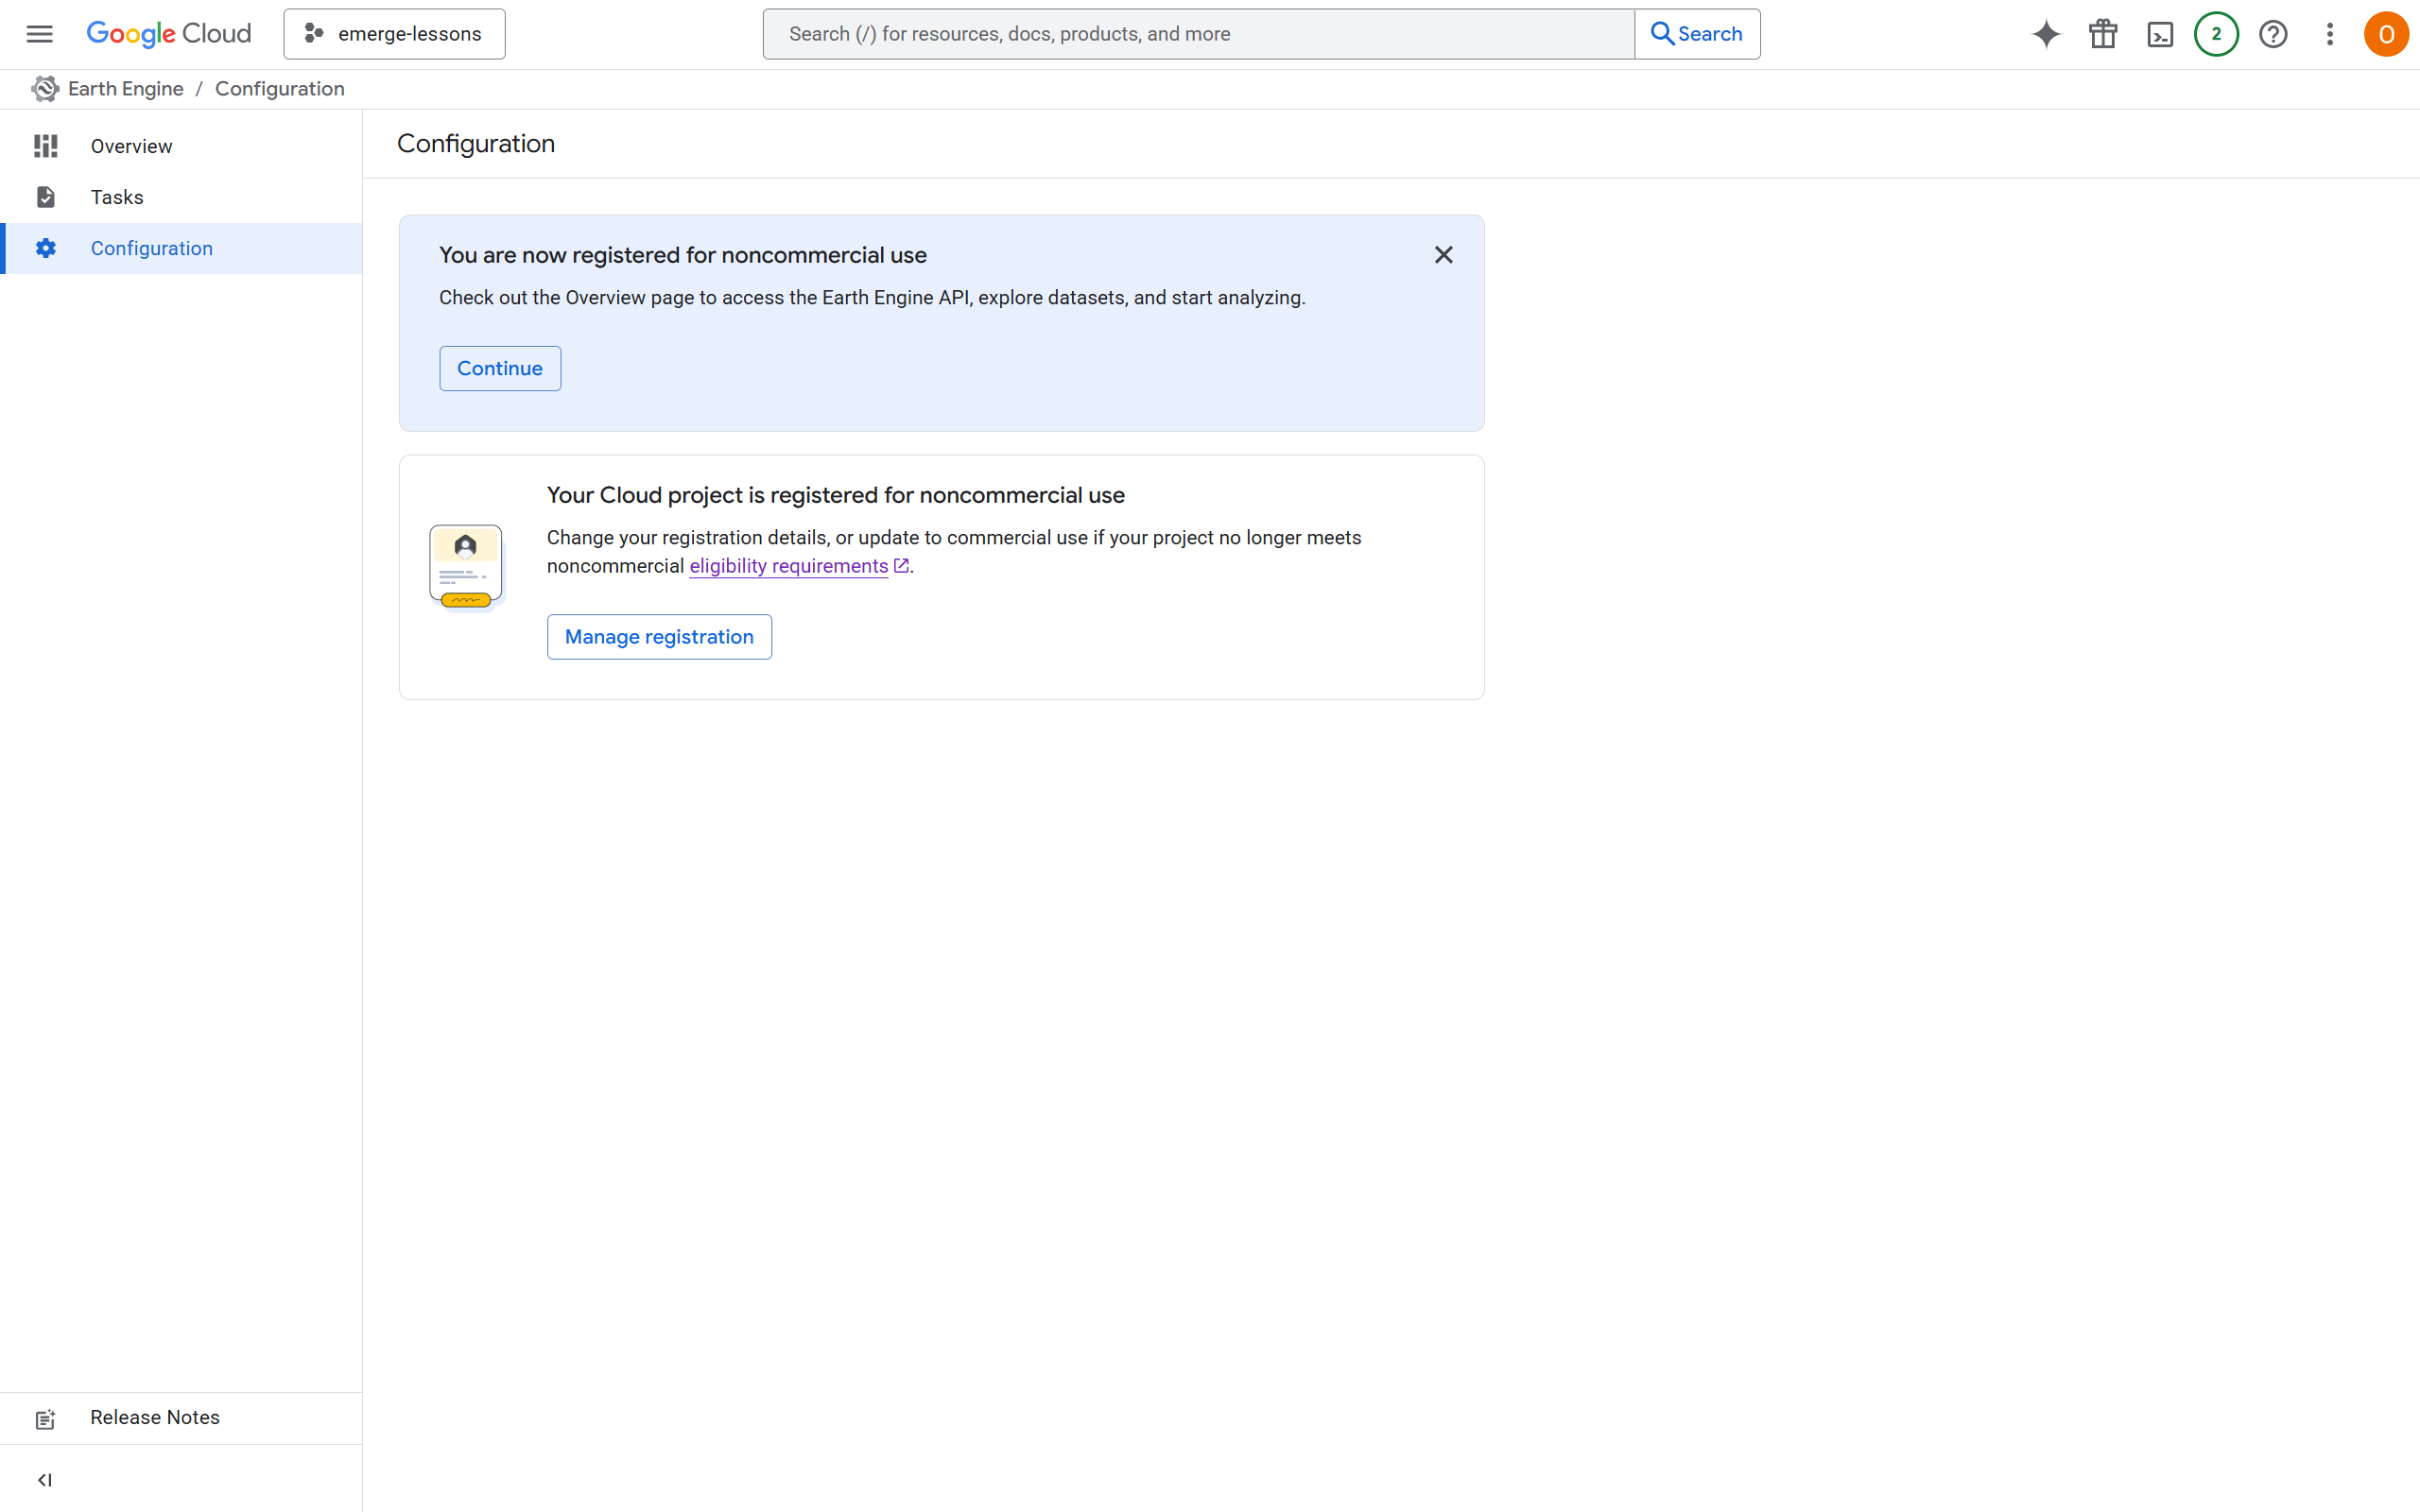Click the Continue button
This screenshot has height=1512, width=2420.
pos(499,368)
